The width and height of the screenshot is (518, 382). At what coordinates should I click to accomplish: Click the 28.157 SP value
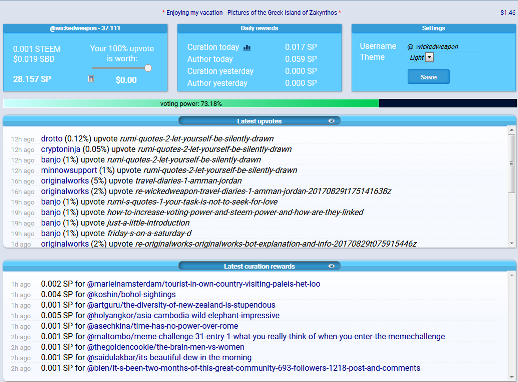(32, 79)
